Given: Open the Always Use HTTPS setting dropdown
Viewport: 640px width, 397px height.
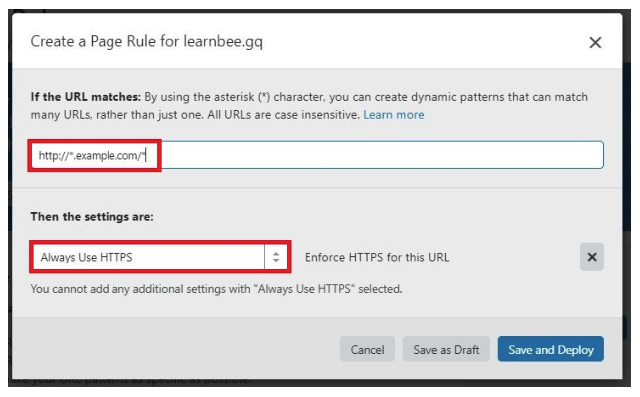Looking at the screenshot, I should pyautogui.click(x=160, y=257).
